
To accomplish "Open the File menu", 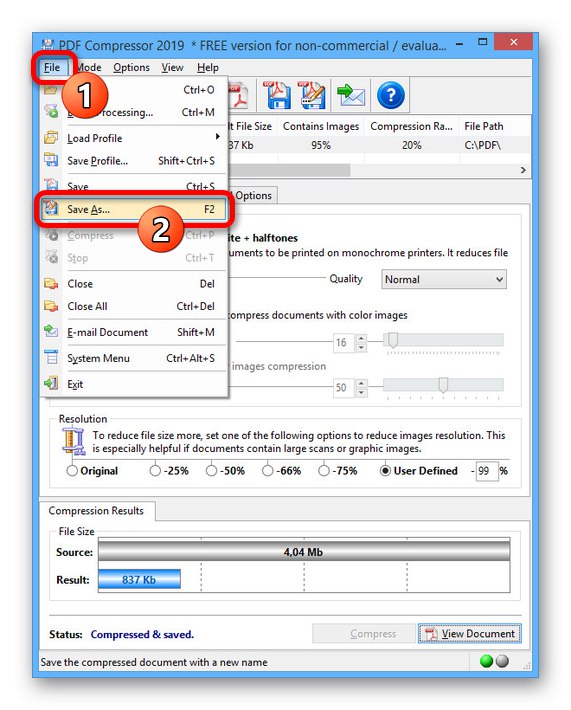I will [x=52, y=67].
